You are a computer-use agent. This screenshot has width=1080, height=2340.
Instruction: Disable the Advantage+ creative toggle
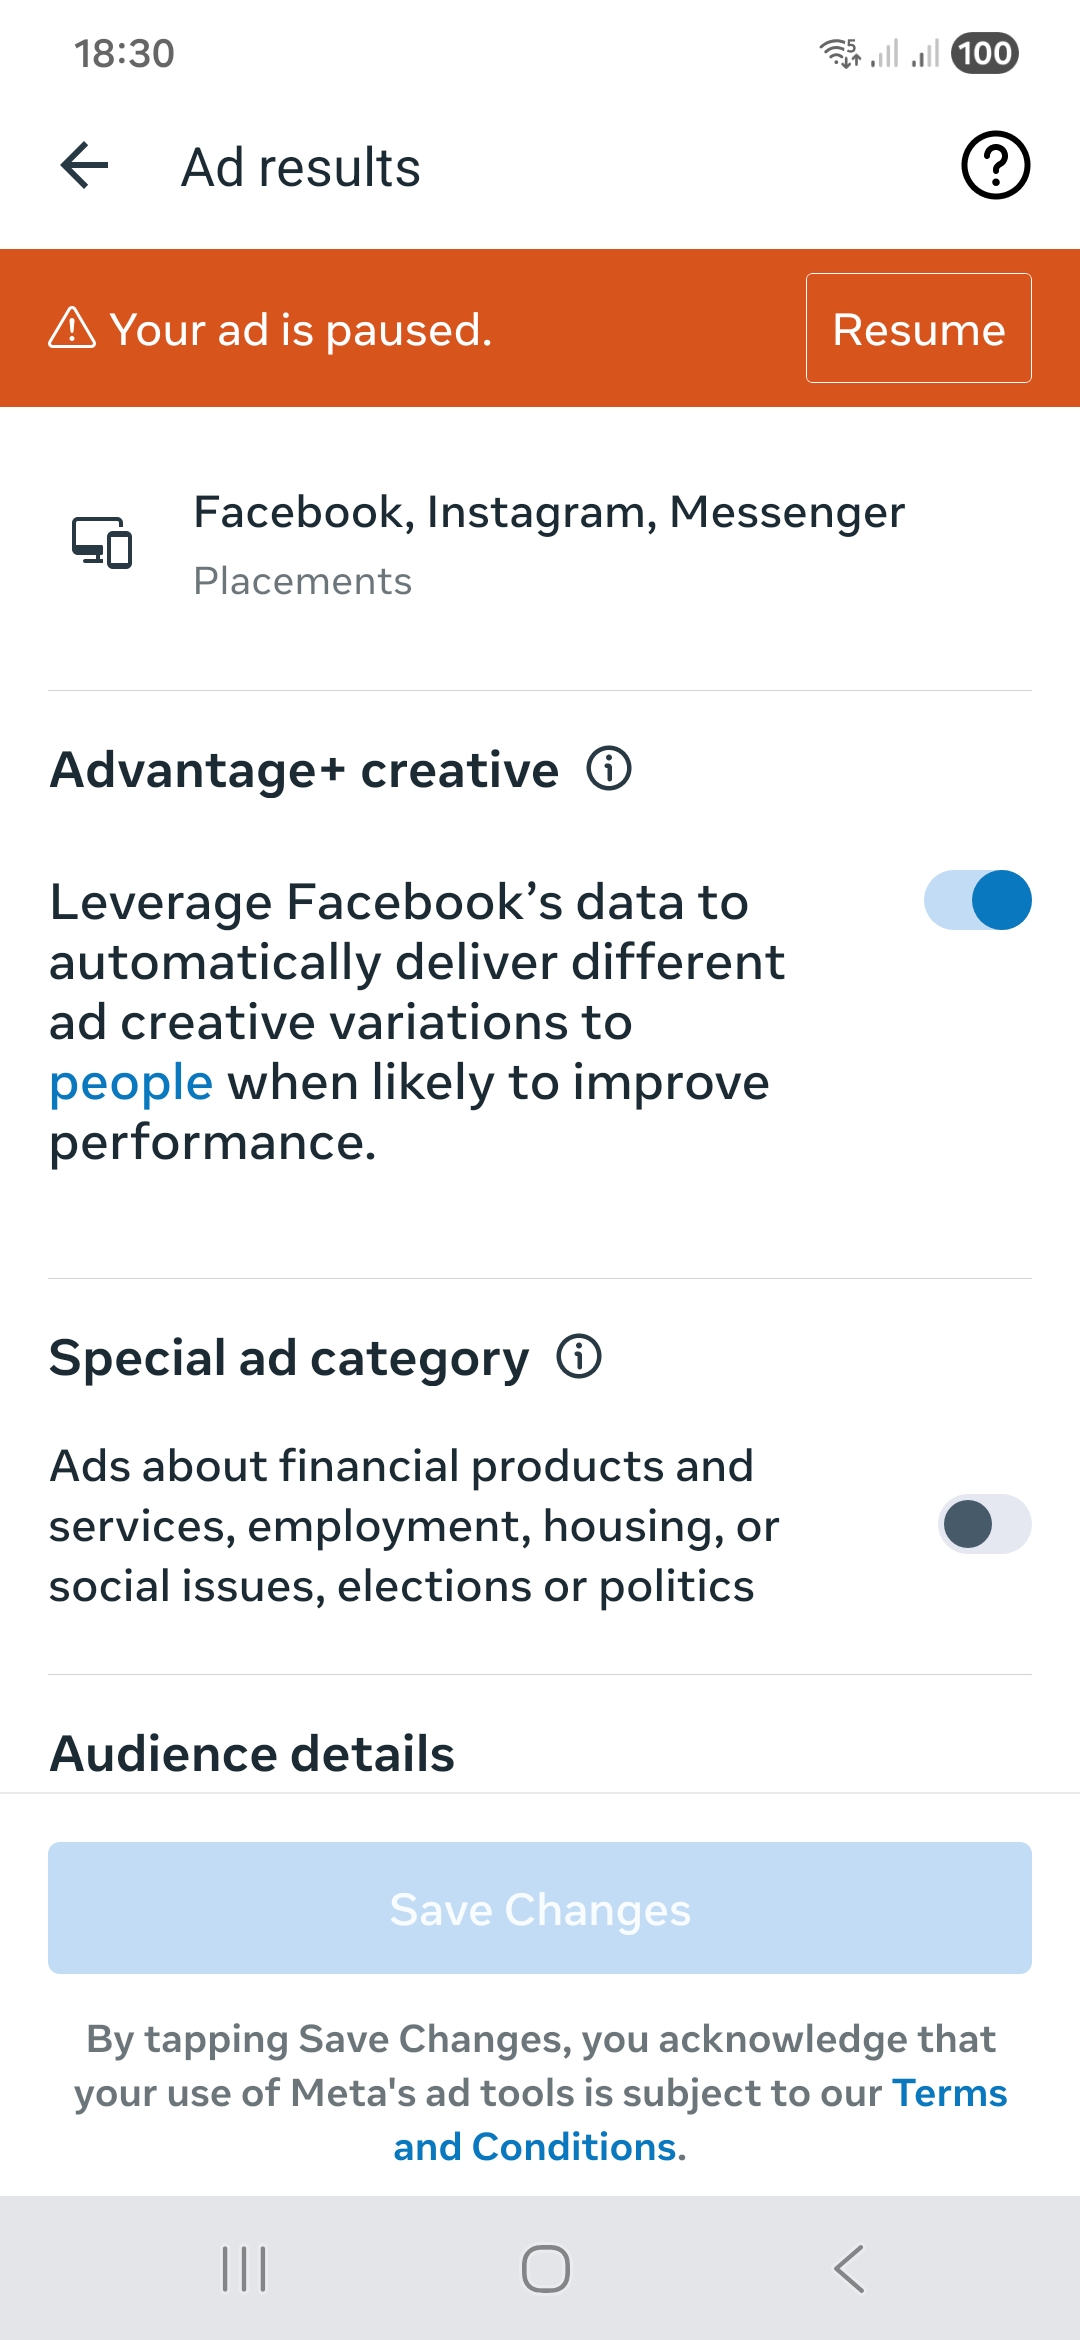click(977, 900)
